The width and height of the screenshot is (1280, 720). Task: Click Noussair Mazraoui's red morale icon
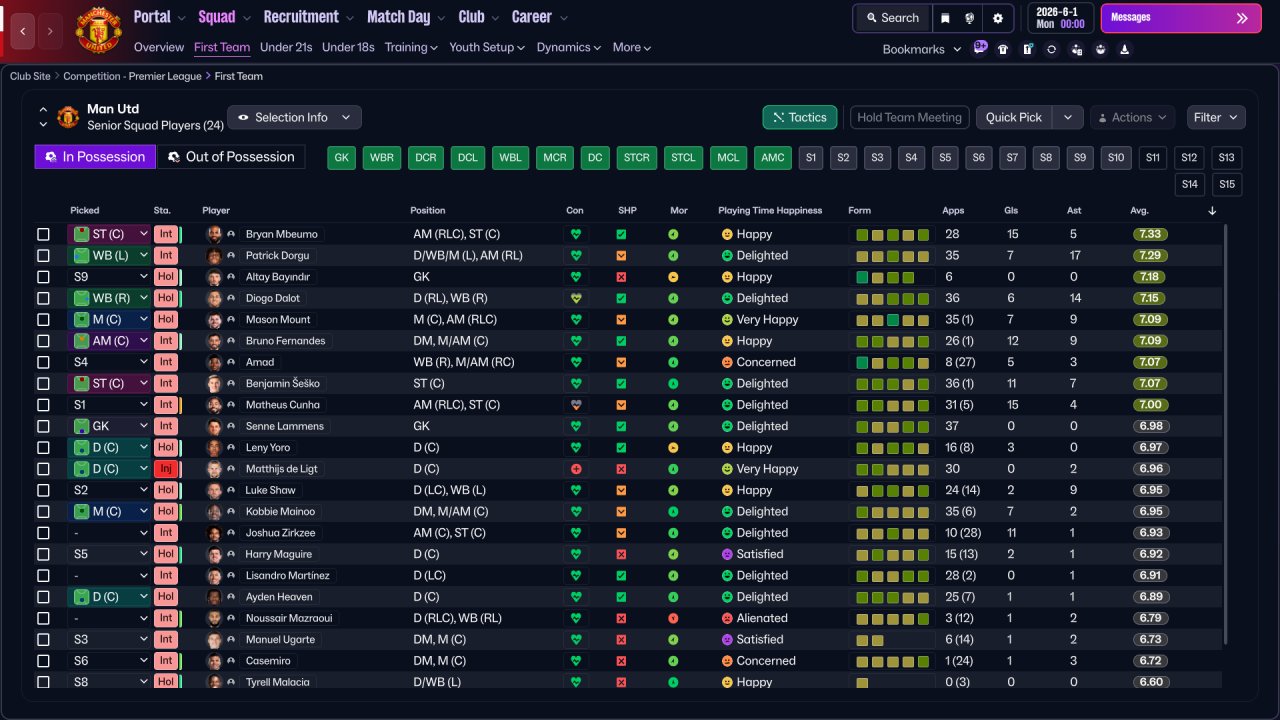(x=673, y=618)
